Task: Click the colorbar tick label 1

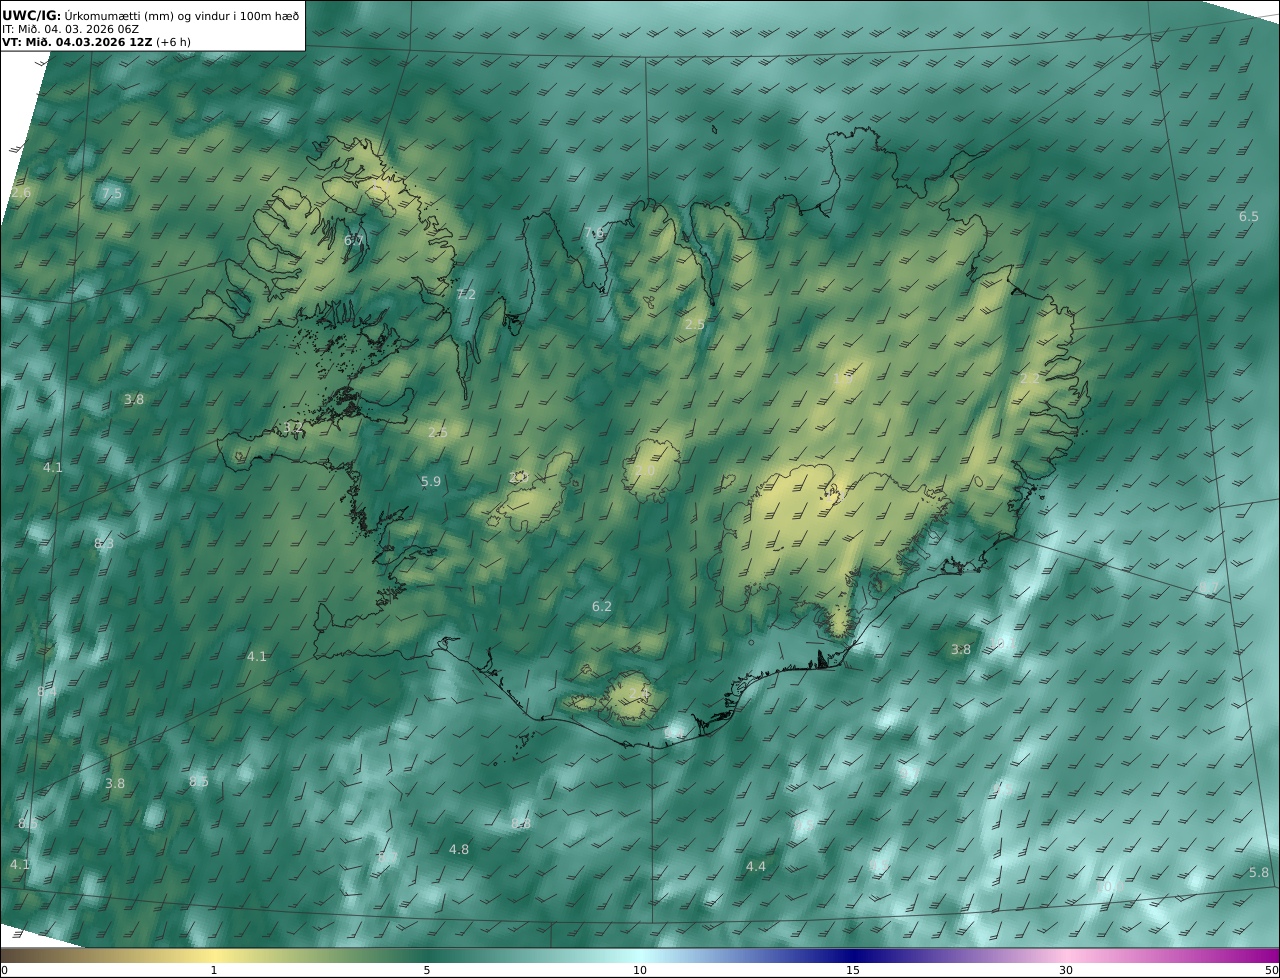Action: pos(214,970)
